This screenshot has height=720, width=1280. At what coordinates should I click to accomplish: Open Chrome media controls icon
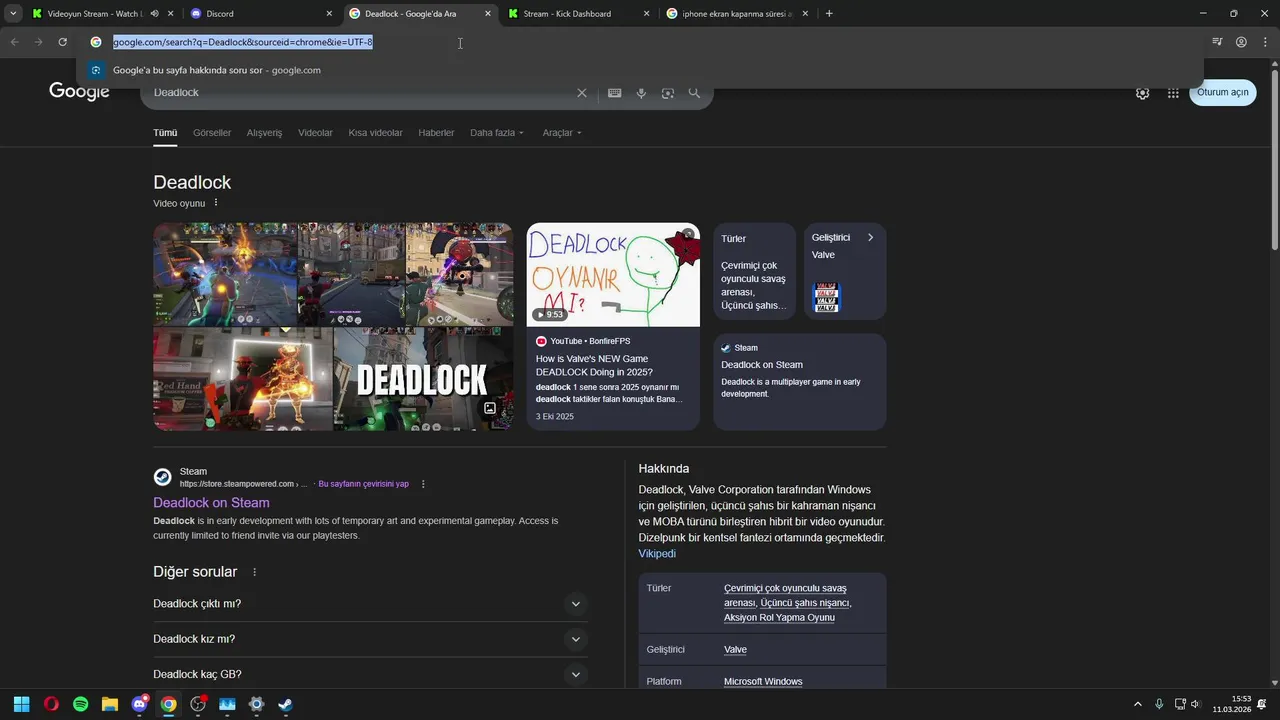tap(1217, 42)
